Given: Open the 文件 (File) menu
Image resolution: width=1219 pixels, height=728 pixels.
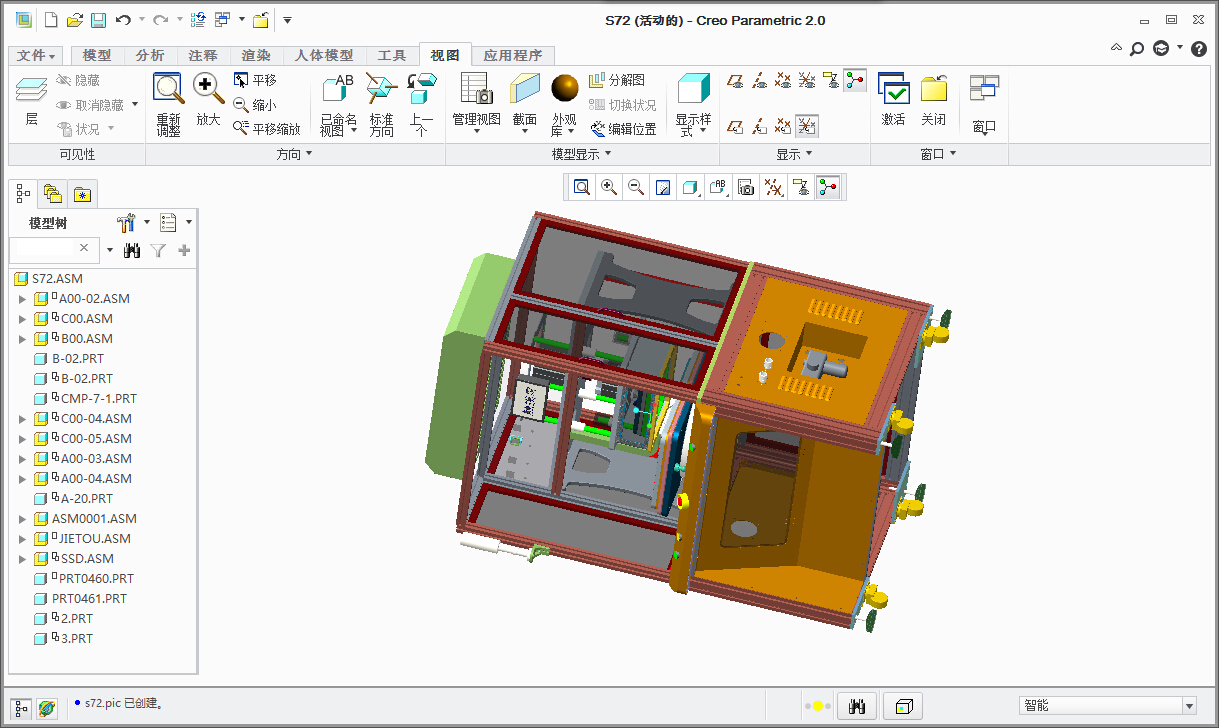Looking at the screenshot, I should point(37,56).
